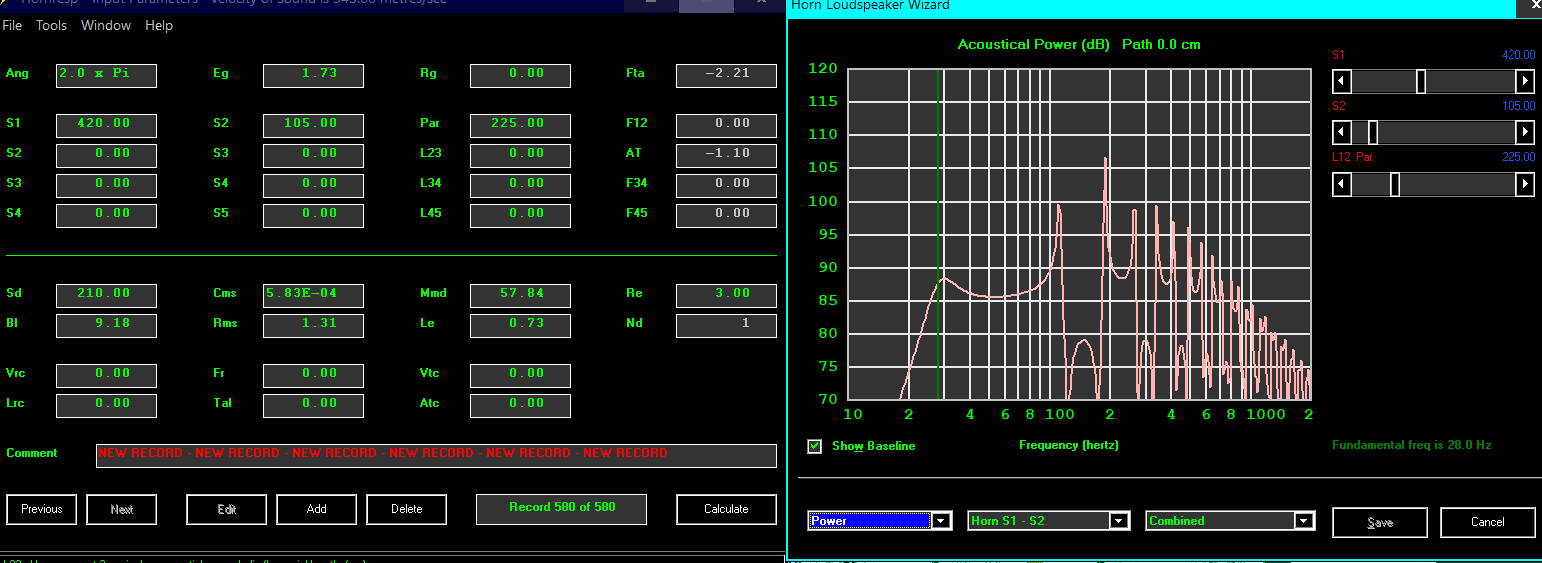Click the L12 Par slider left arrow

pyautogui.click(x=1343, y=184)
